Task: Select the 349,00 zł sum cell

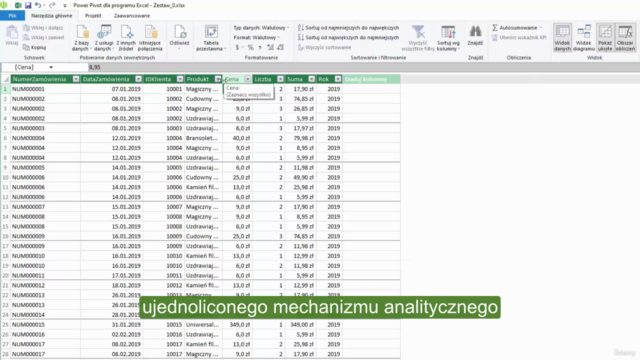Action: 300,324
